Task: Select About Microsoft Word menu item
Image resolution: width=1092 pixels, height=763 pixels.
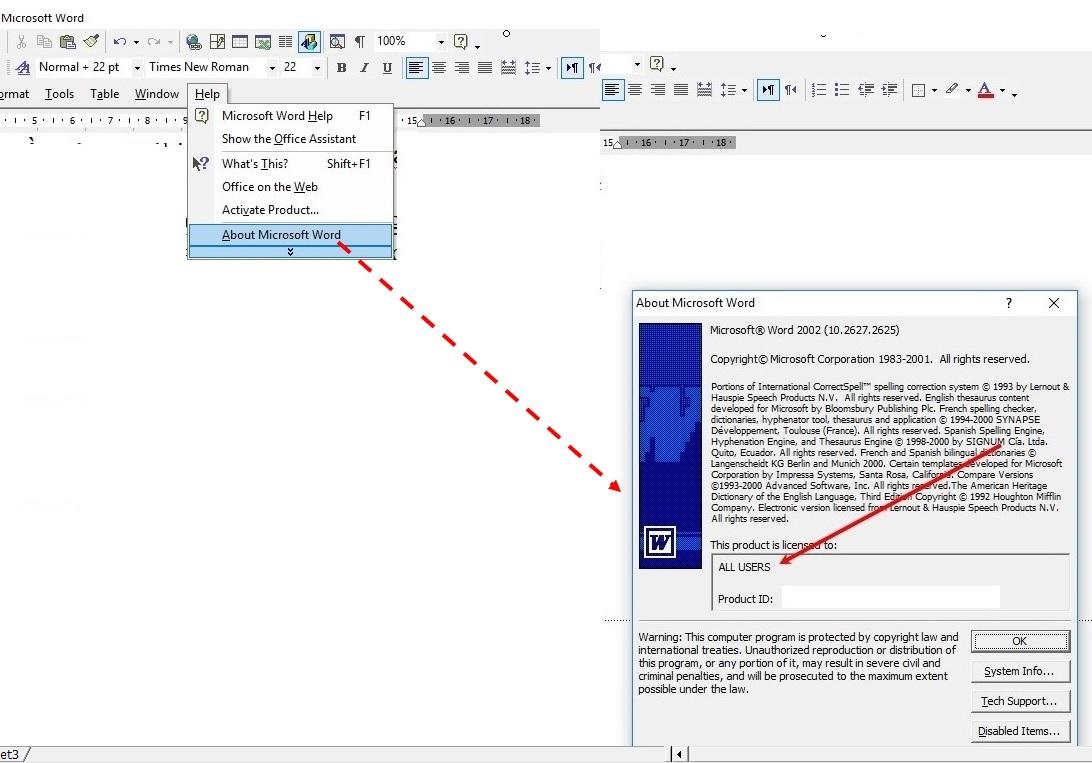Action: point(290,235)
